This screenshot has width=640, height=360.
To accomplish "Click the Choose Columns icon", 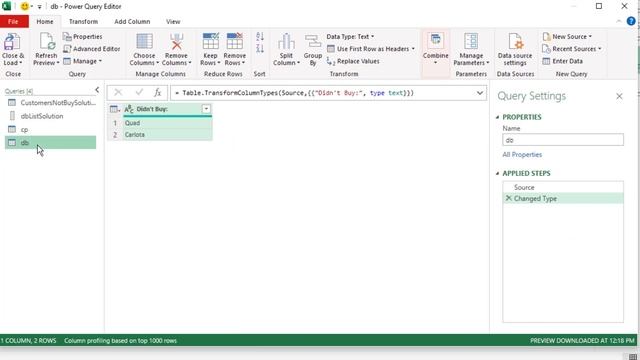I will tap(144, 42).
